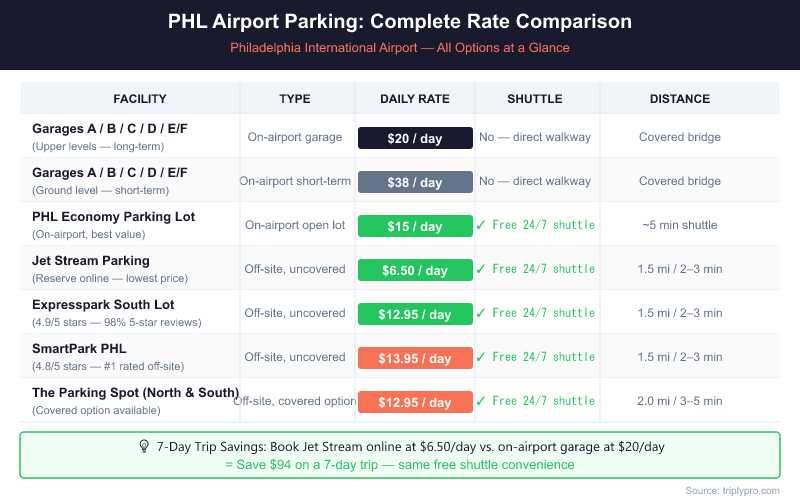Click the Save $94 on 7-day trip text
Screen dimensions: 800x500
[399, 465]
